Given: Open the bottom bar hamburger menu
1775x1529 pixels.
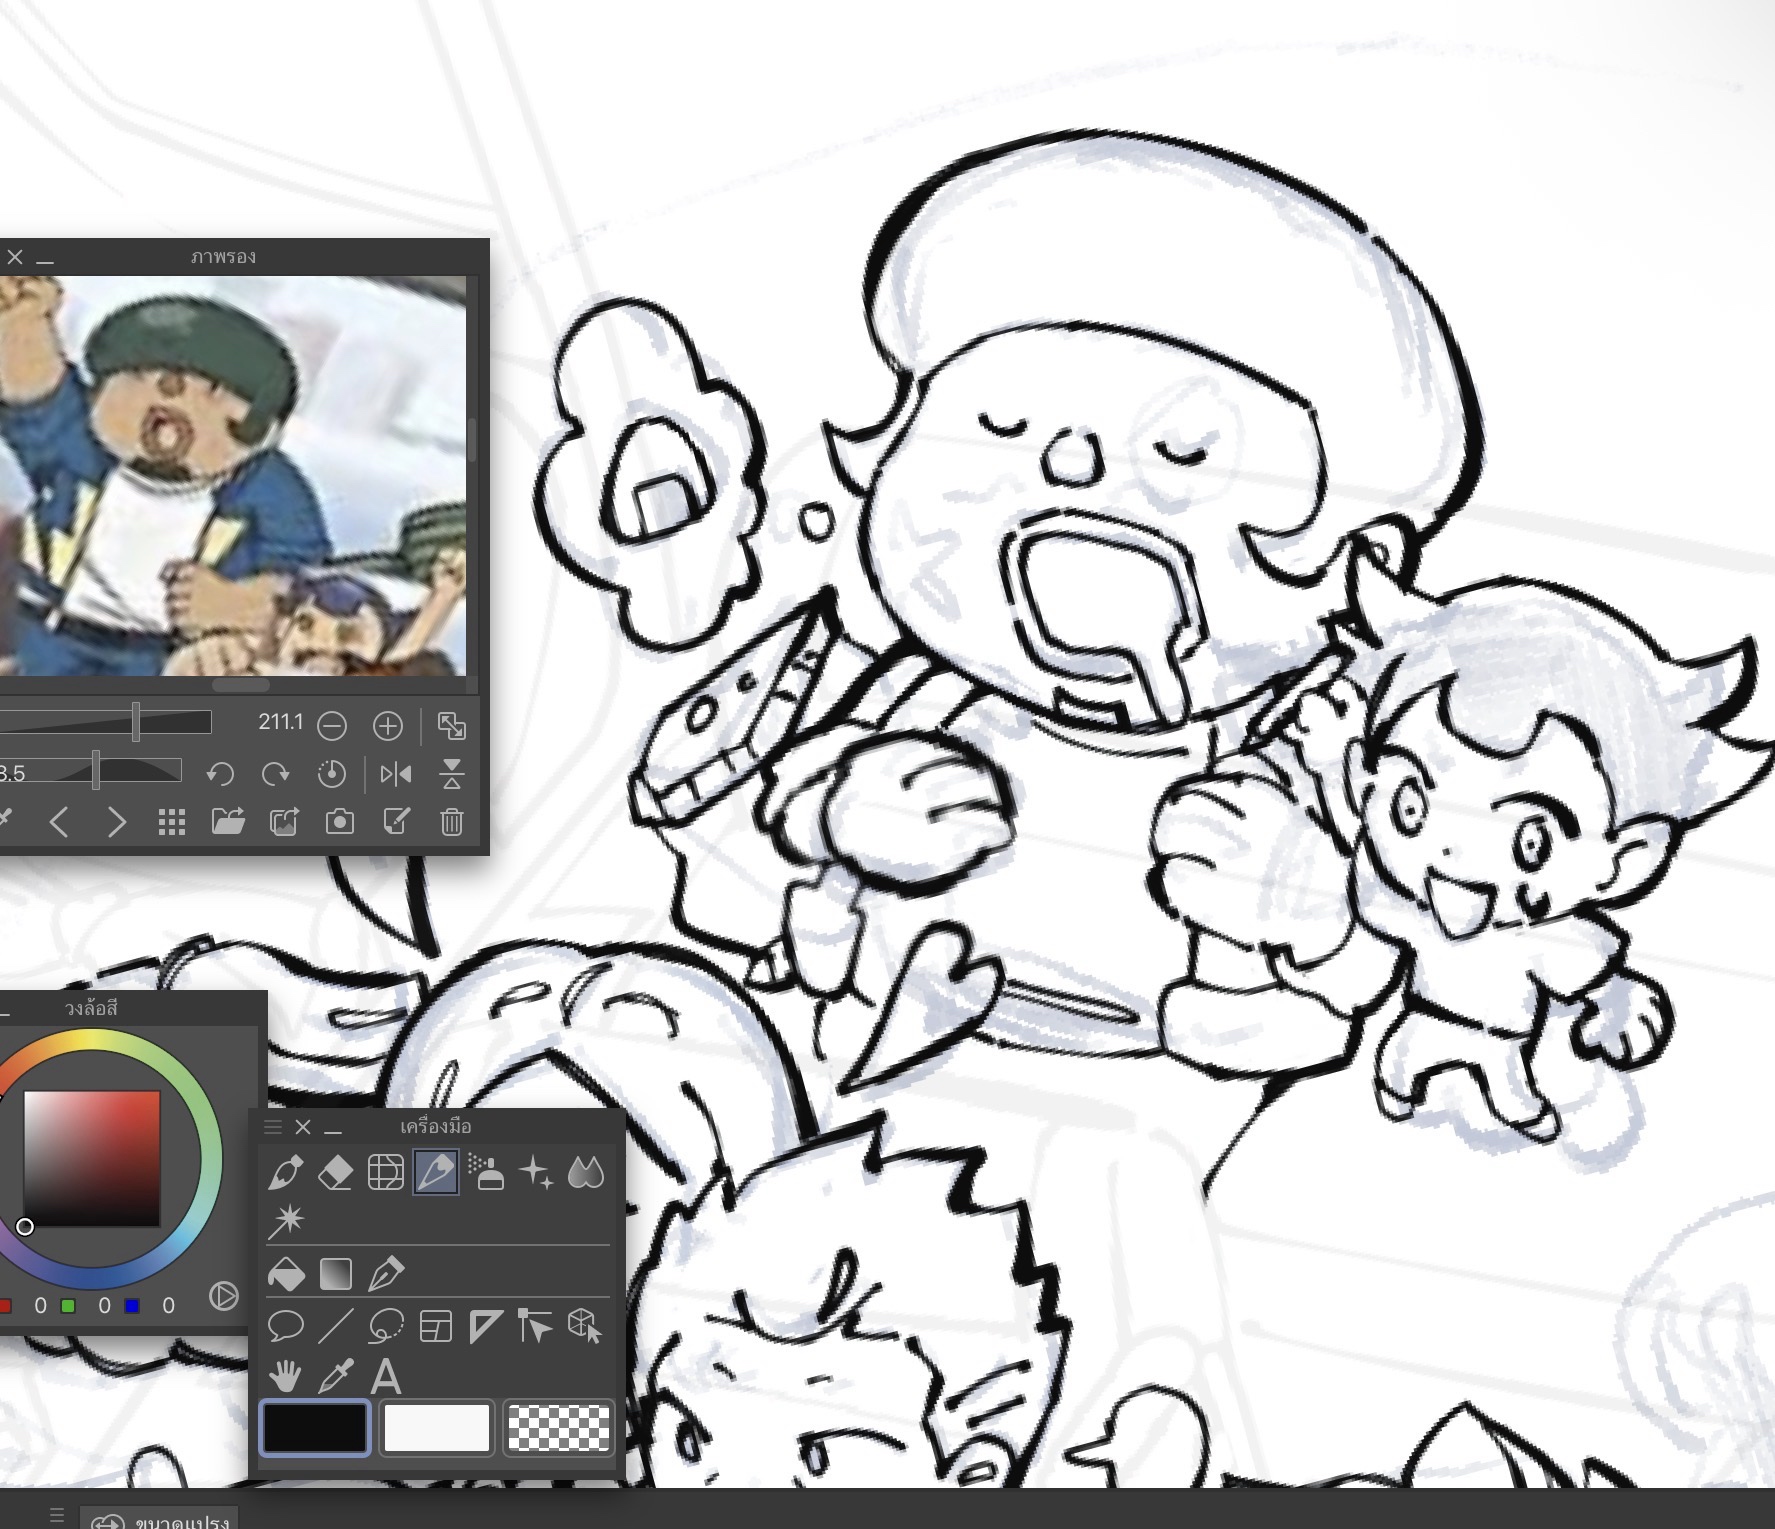Looking at the screenshot, I should [x=57, y=1515].
